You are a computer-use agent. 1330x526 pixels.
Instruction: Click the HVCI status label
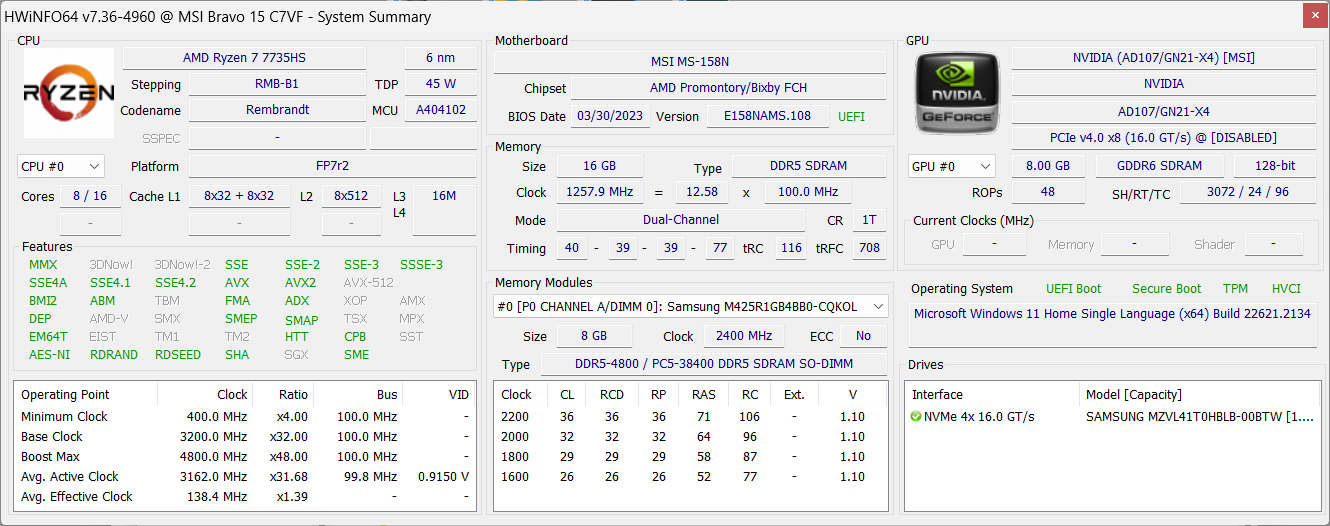1286,289
